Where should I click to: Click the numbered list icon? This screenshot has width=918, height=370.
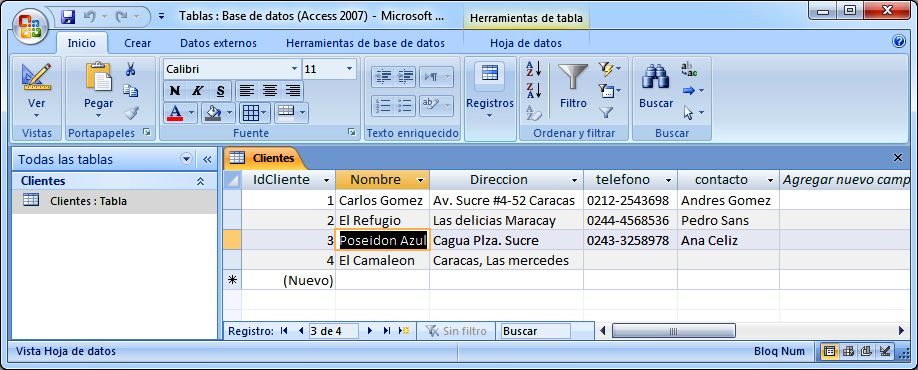coord(382,105)
